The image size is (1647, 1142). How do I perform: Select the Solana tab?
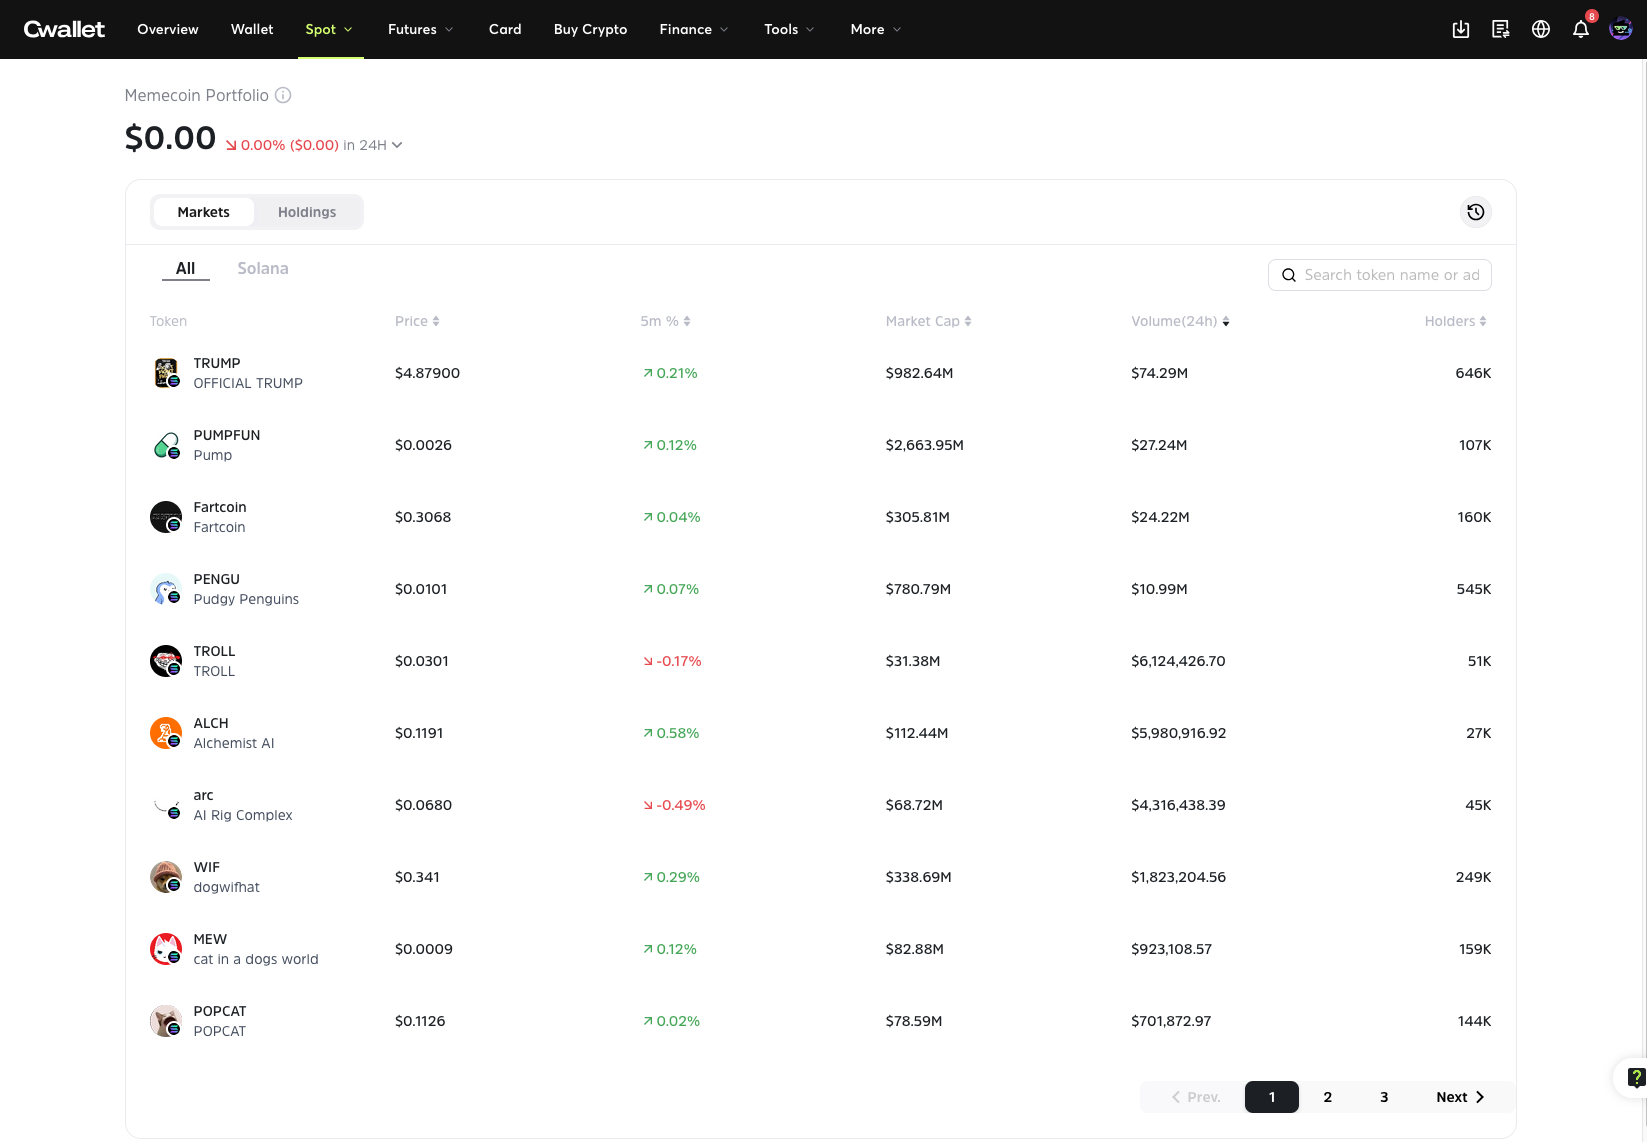(x=263, y=268)
